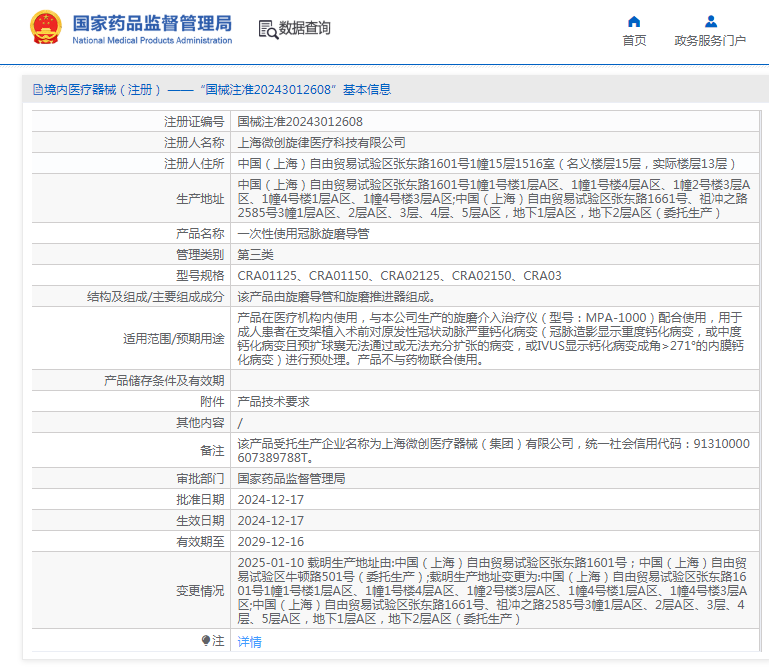The width and height of the screenshot is (769, 669).
Task: Open 政务服务门户 in the top navigation
Action: tap(710, 41)
